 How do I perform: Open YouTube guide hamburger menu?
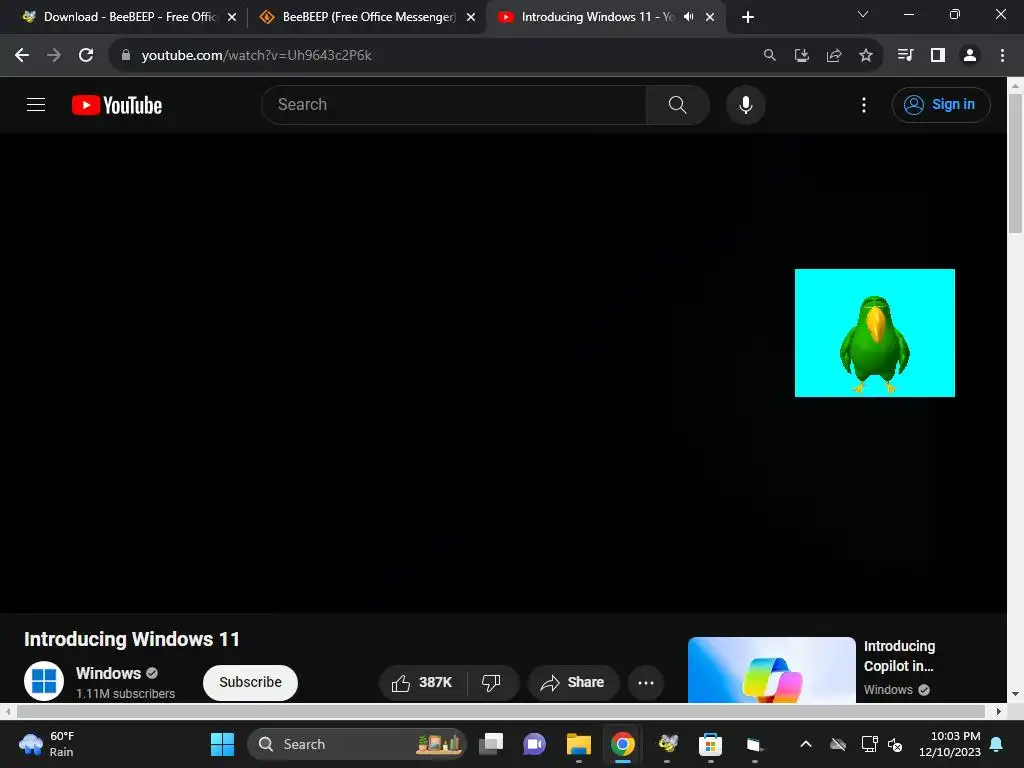tap(36, 104)
